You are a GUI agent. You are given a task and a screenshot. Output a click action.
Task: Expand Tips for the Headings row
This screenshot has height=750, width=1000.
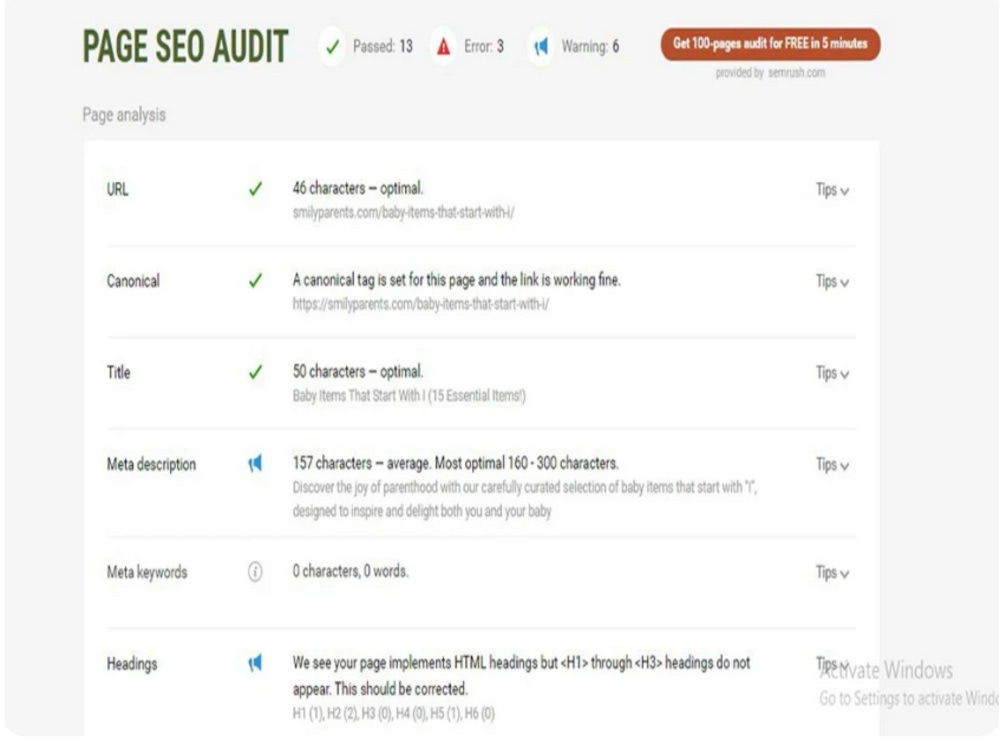click(832, 663)
